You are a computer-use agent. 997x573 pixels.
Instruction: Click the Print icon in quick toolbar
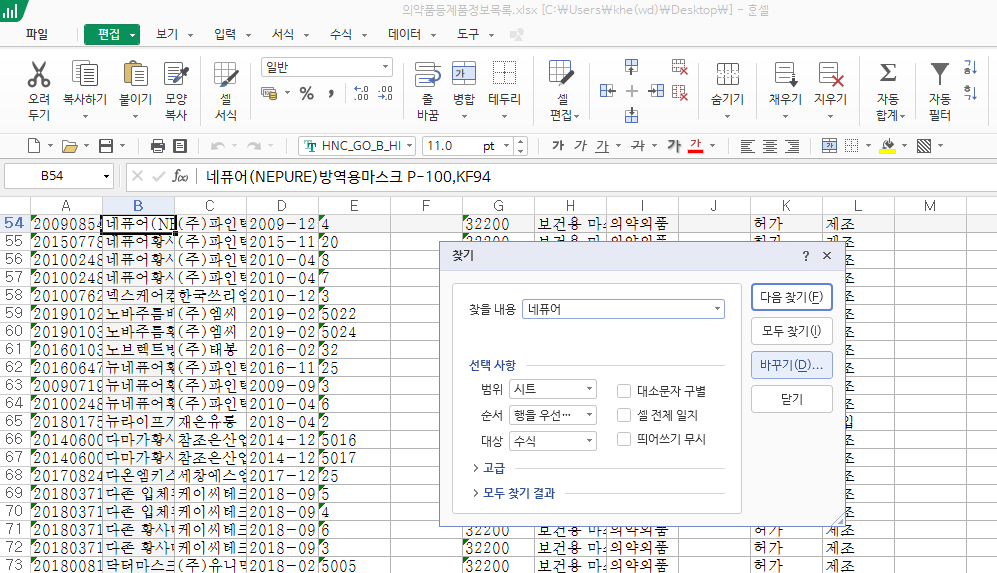pyautogui.click(x=158, y=146)
